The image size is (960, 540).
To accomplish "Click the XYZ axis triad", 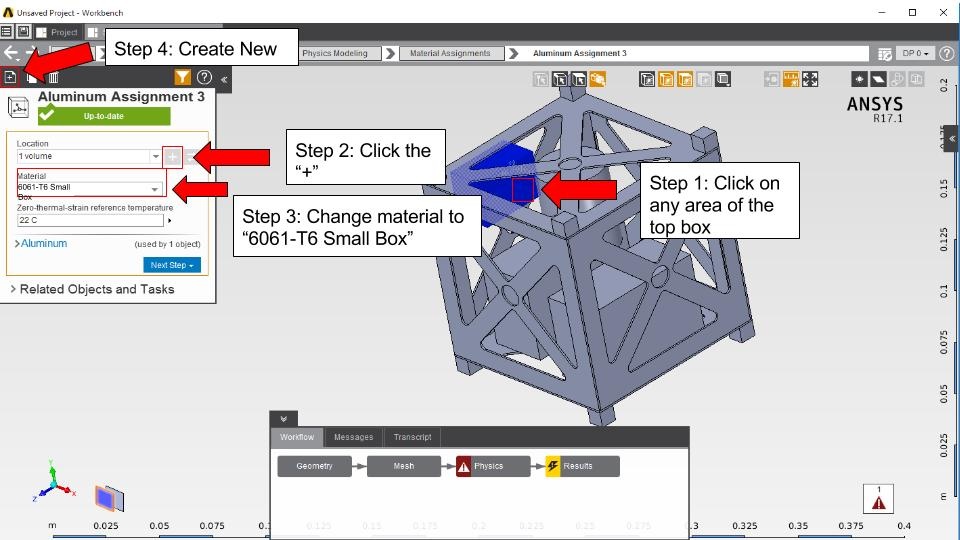I will pos(53,481).
